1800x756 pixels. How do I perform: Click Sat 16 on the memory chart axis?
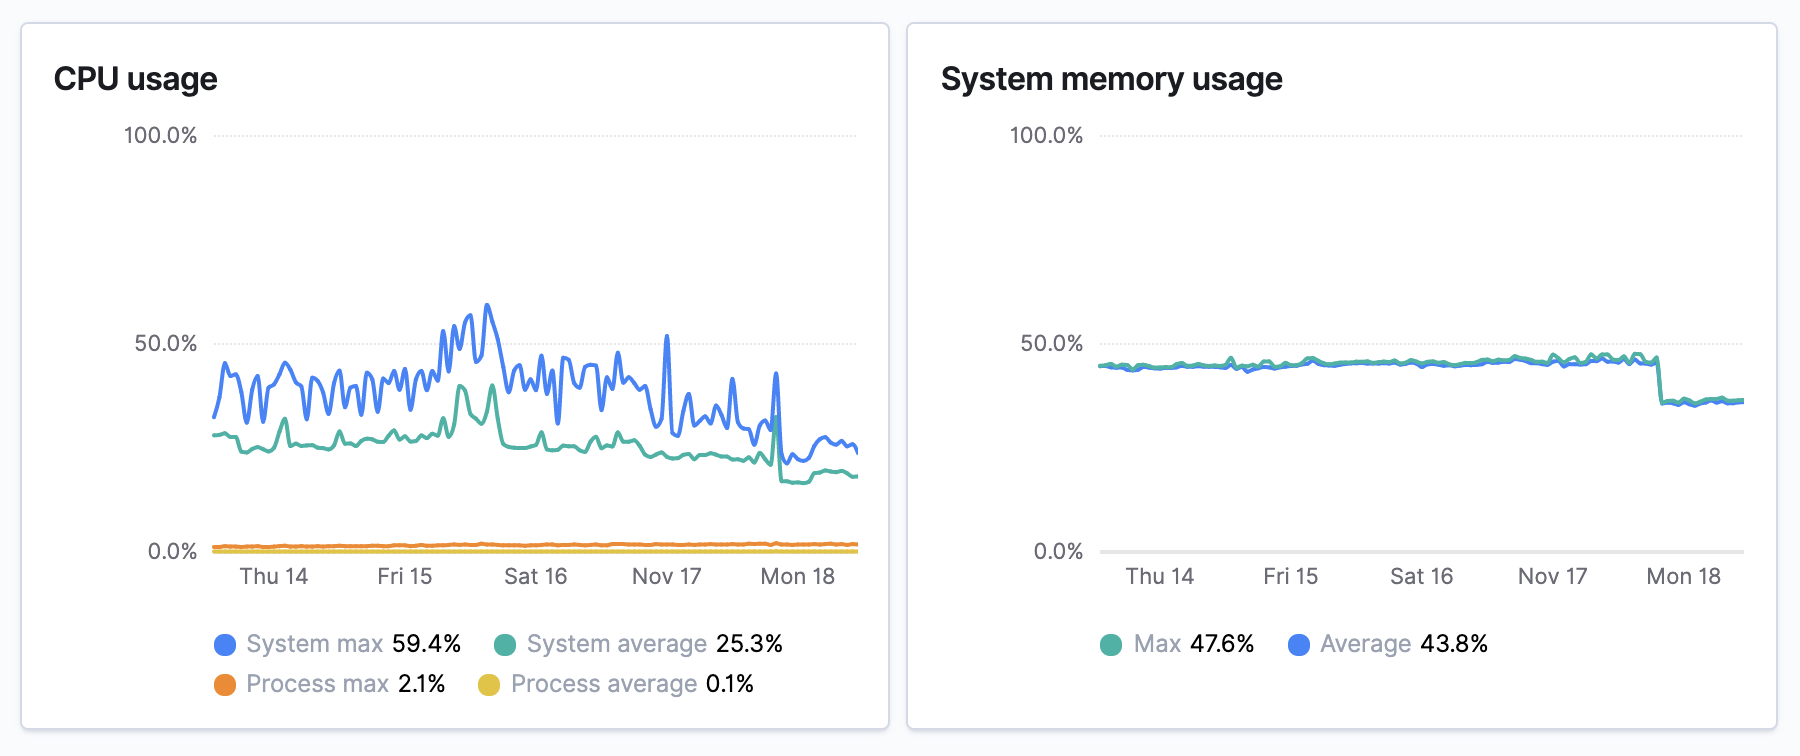pos(1422,577)
